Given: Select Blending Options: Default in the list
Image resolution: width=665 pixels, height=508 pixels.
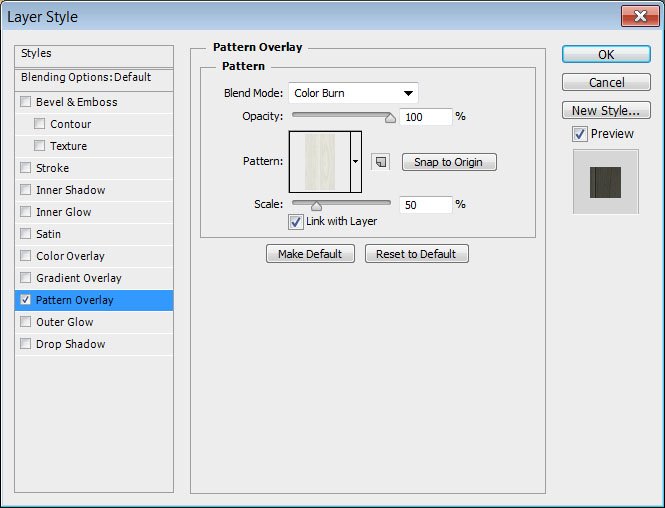Looking at the screenshot, I should 86,77.
